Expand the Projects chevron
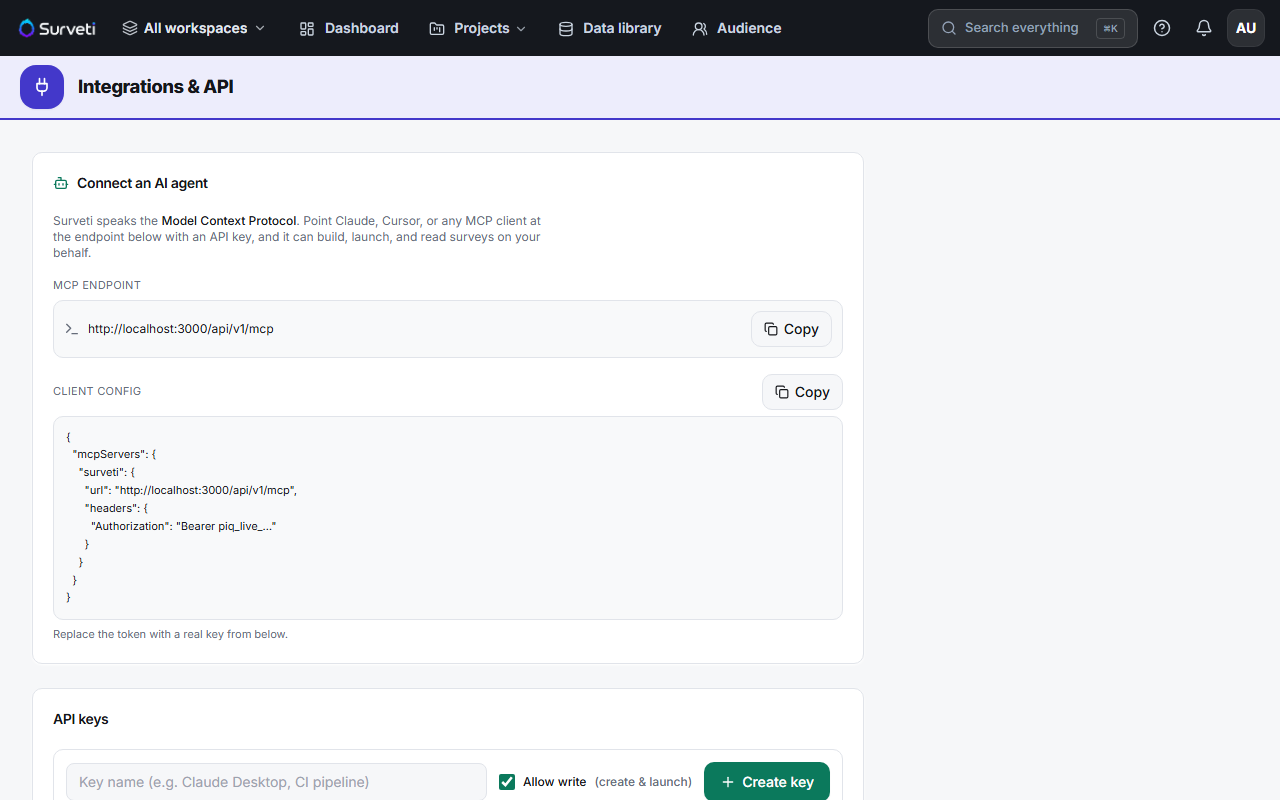The height and width of the screenshot is (800, 1280). [521, 29]
